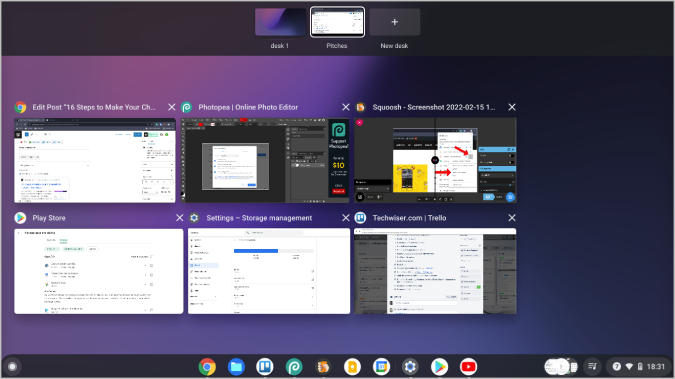Select the Pitches desk thumbnail
This screenshot has height=379, width=675.
click(x=337, y=22)
